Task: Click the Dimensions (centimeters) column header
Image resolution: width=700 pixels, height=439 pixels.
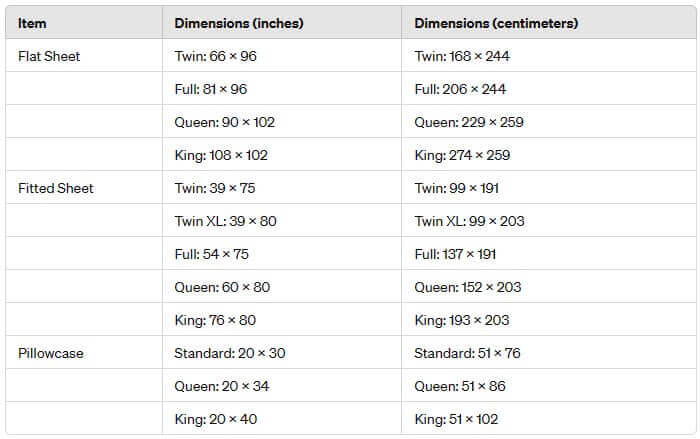Action: [496, 23]
